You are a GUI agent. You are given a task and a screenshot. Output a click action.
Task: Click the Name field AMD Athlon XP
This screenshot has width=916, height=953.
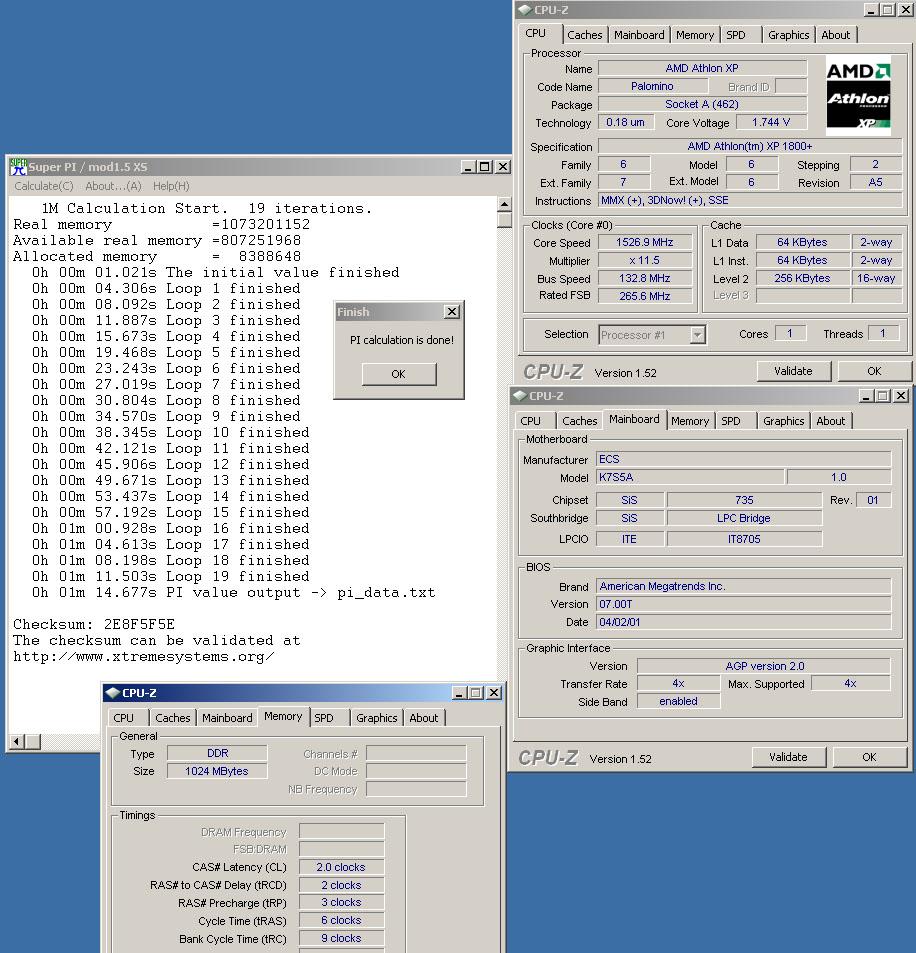click(702, 68)
